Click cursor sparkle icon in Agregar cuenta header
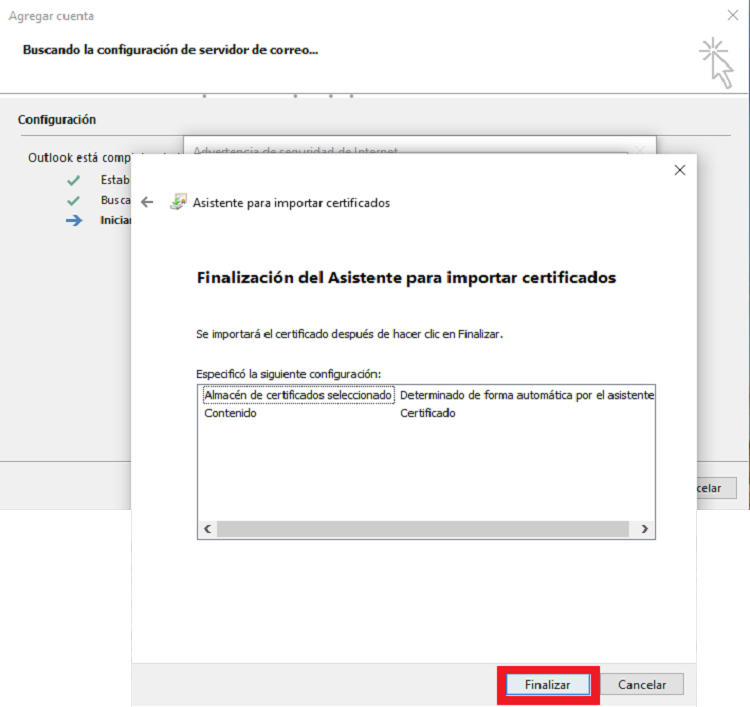This screenshot has height=707, width=750. (x=716, y=63)
